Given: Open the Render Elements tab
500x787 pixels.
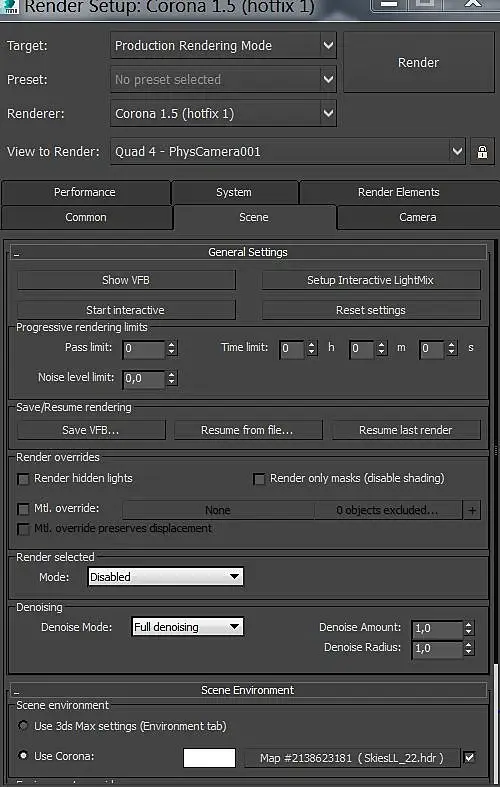Looking at the screenshot, I should [399, 192].
